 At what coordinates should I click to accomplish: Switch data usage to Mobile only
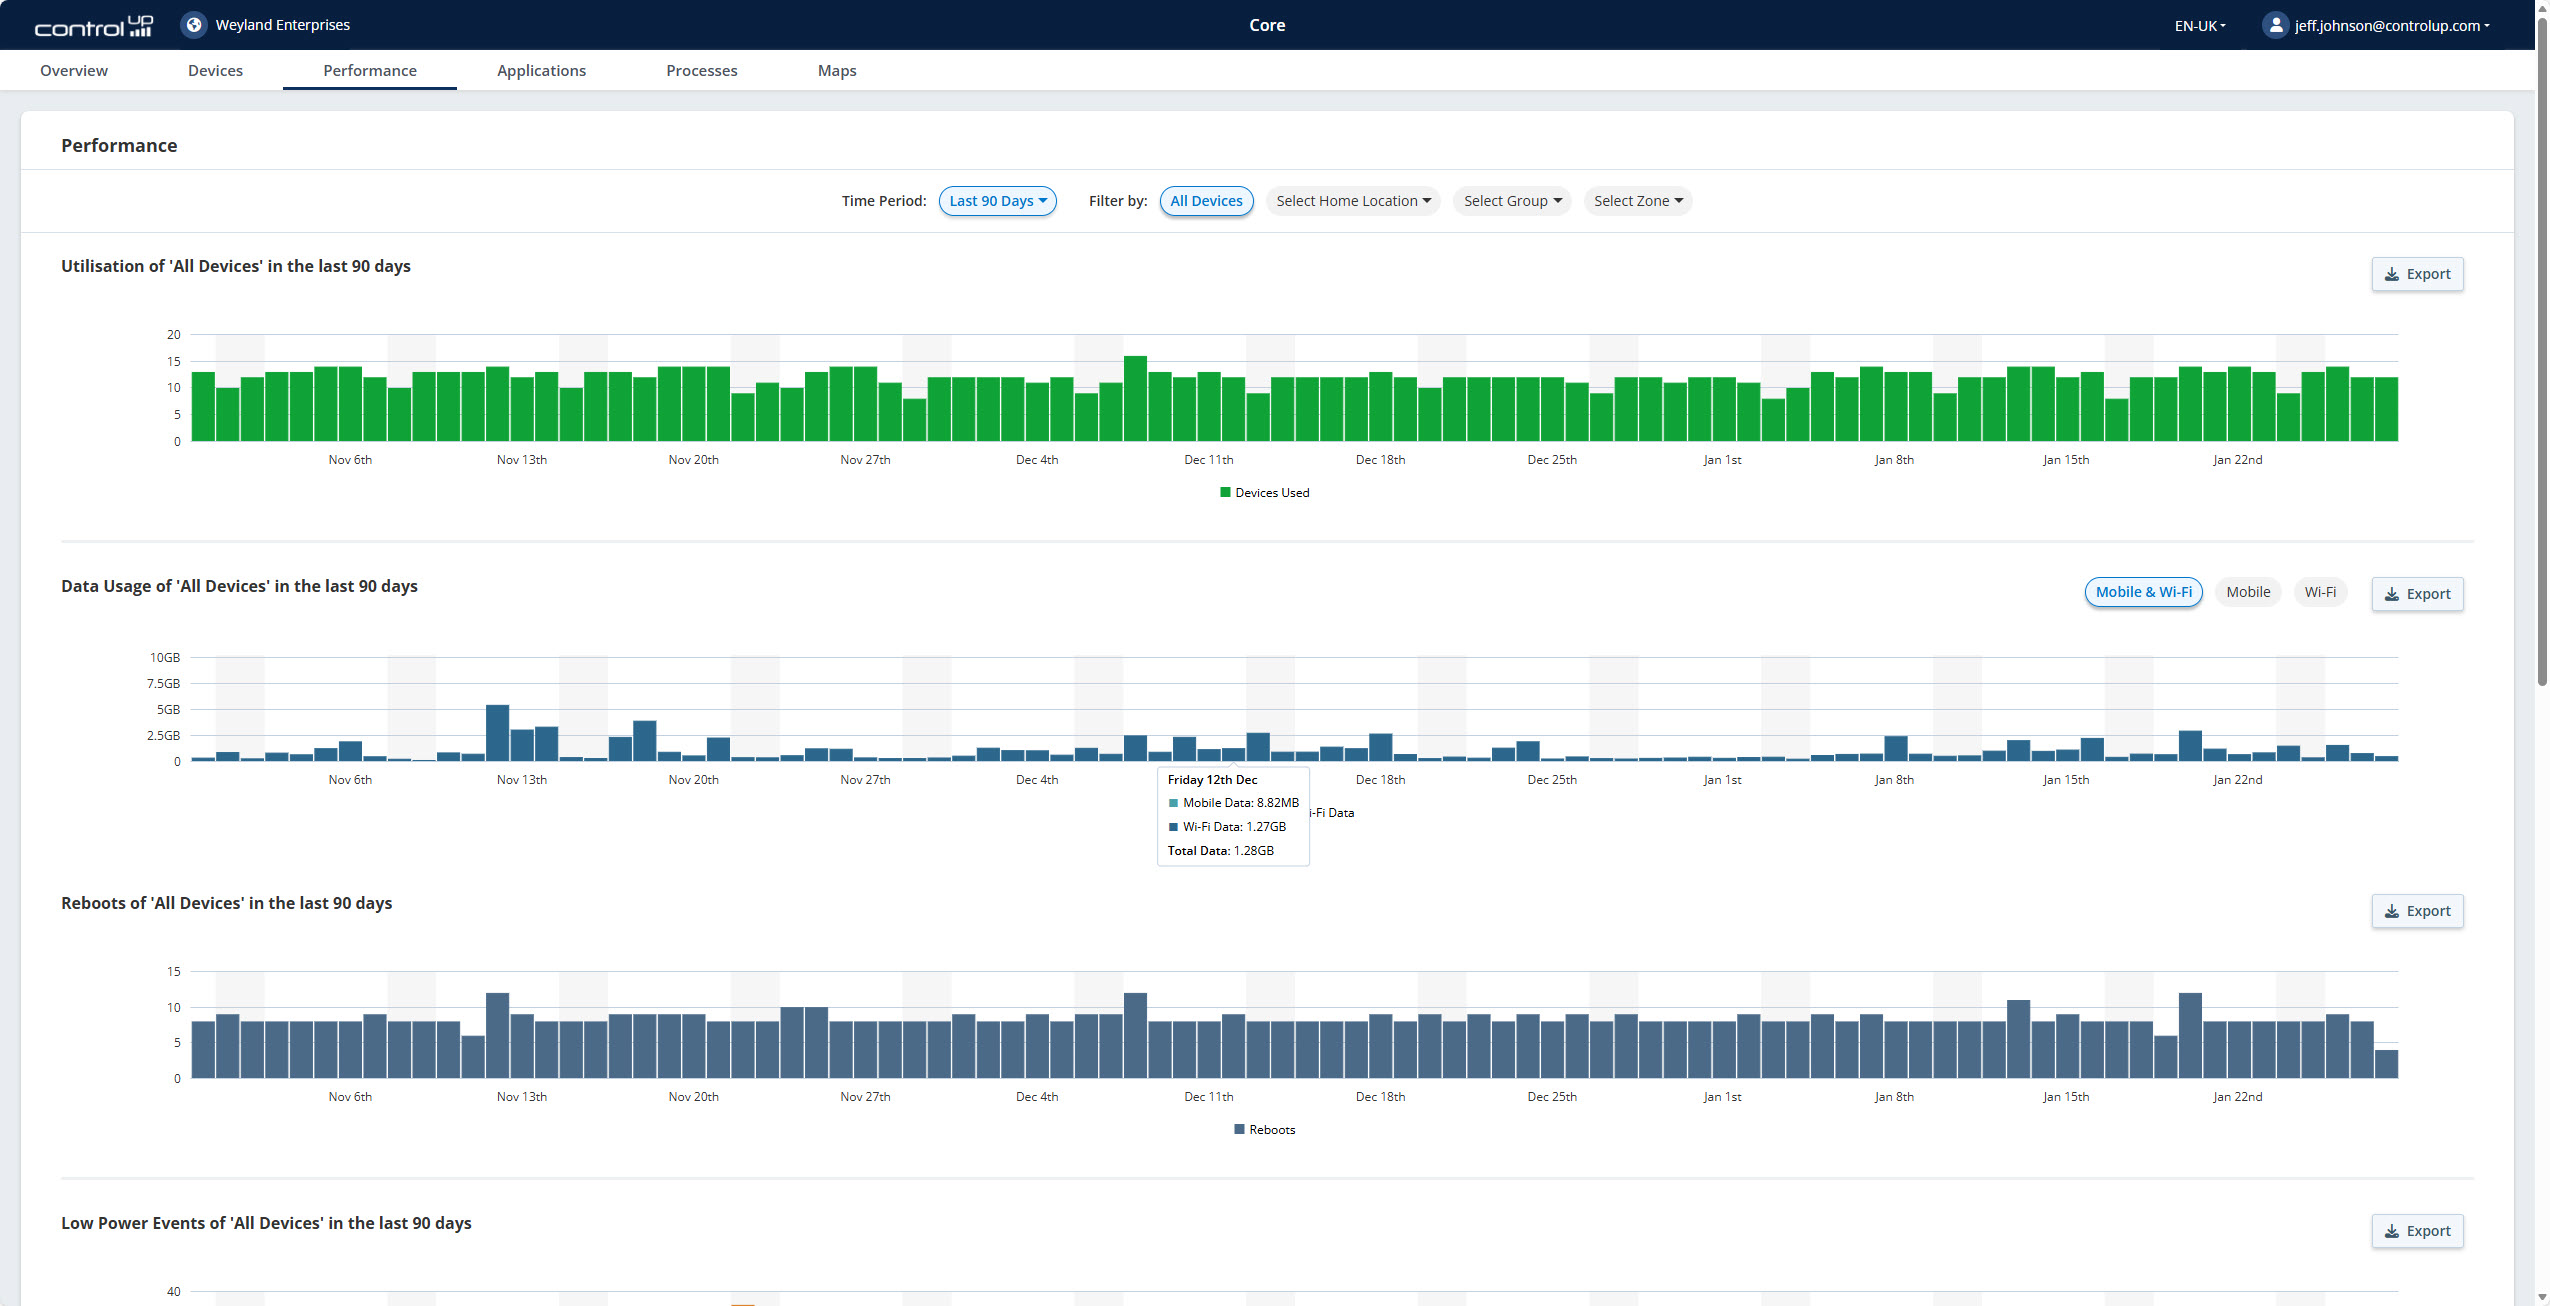click(2247, 592)
